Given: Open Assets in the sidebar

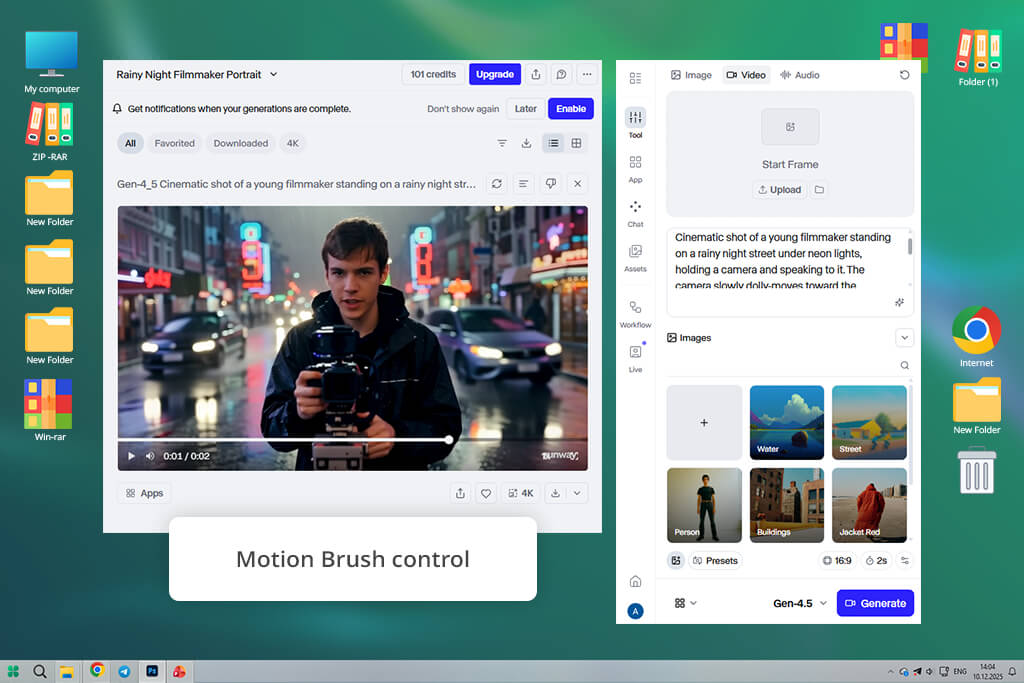Looking at the screenshot, I should (635, 257).
